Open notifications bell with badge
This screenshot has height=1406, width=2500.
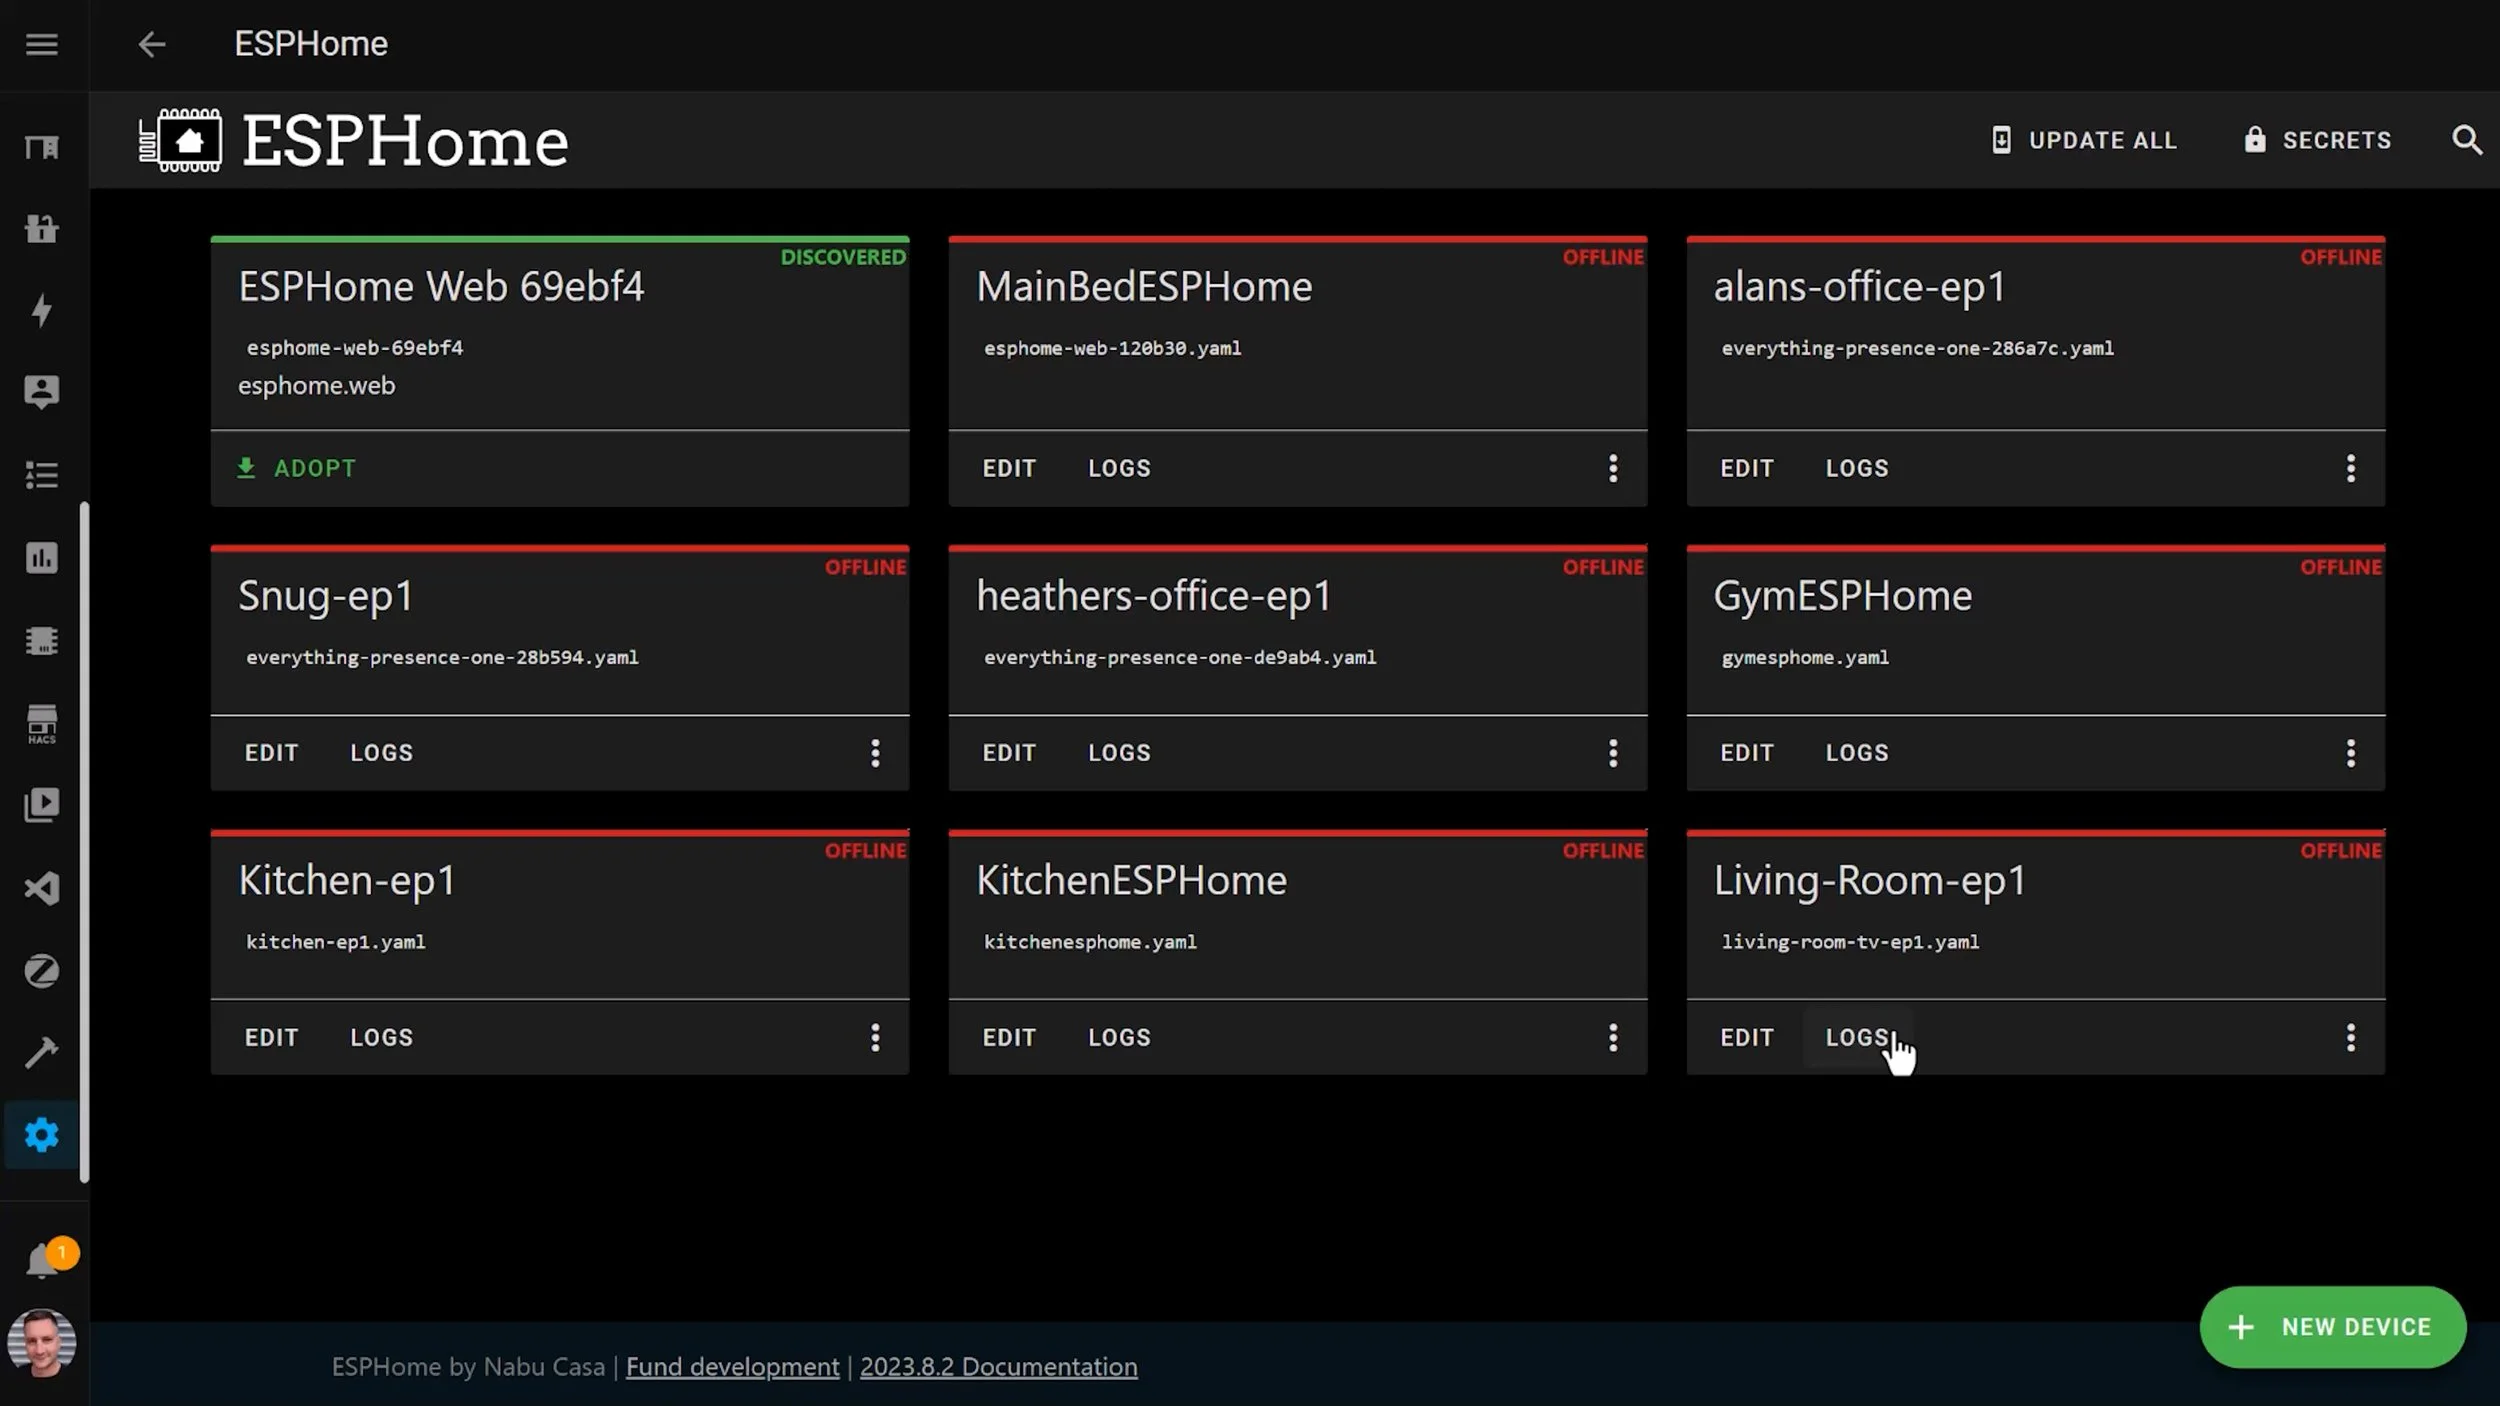pos(41,1261)
